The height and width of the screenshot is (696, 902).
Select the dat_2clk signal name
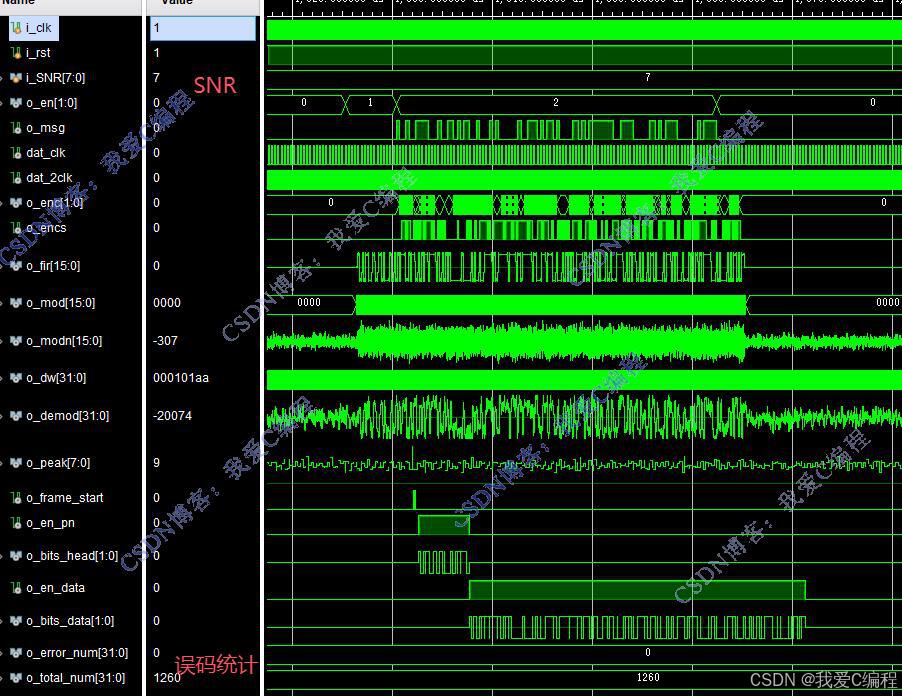49,178
